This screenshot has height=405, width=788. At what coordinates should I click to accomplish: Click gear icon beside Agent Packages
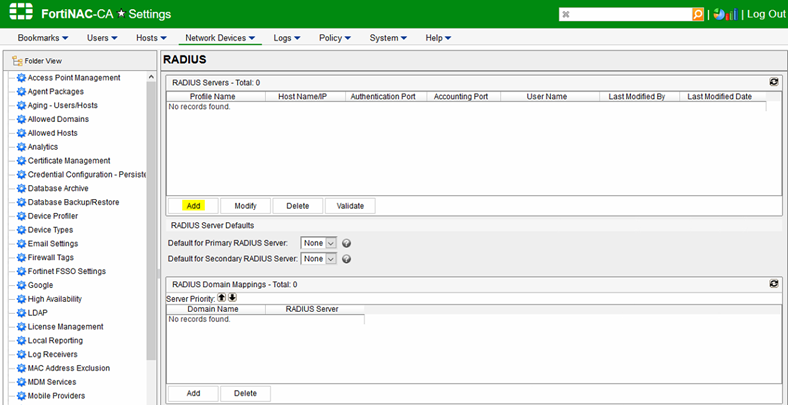click(21, 91)
